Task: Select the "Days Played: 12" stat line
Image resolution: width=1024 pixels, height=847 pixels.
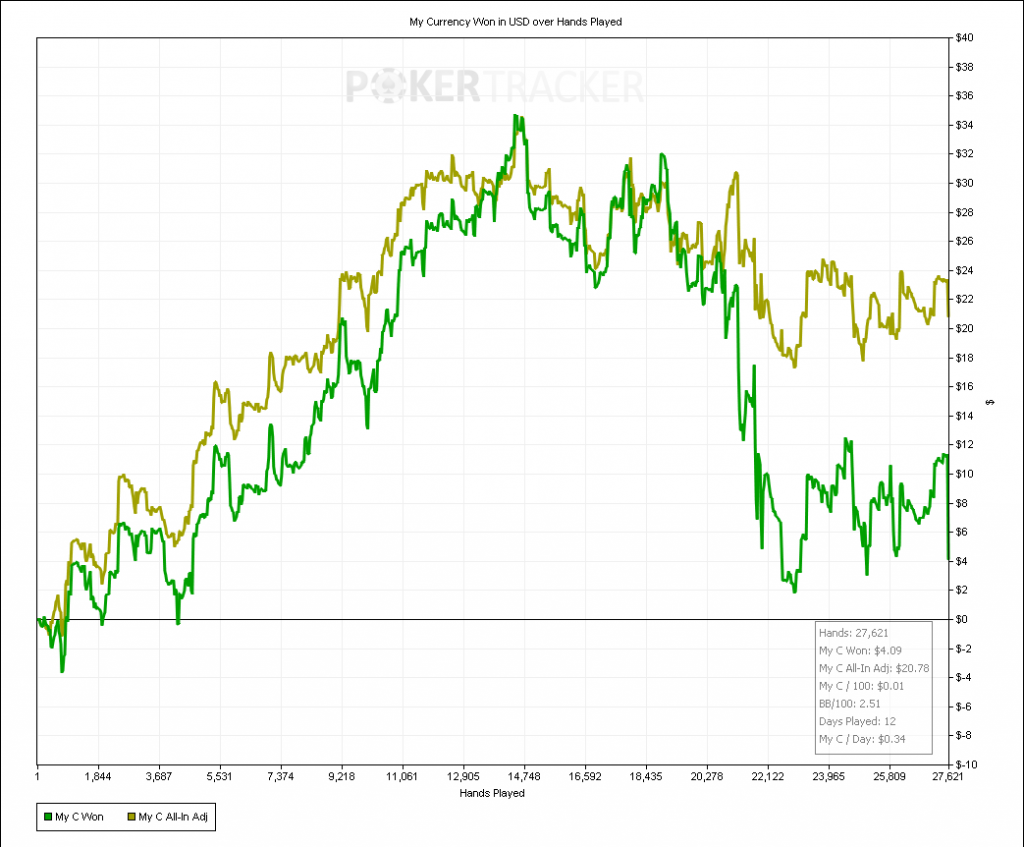Action: 857,721
